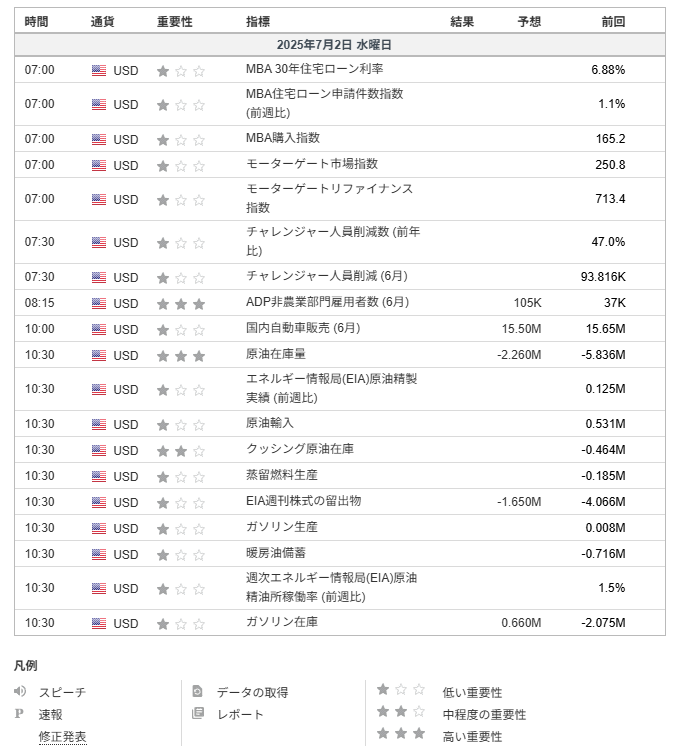Click the データの取得 icon in the legend
The width and height of the screenshot is (675, 752).
197,691
